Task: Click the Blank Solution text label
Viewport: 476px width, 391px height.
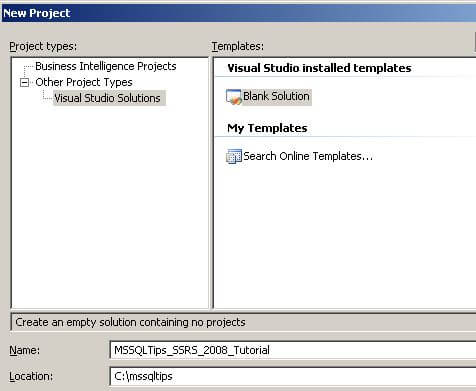Action: (x=276, y=97)
